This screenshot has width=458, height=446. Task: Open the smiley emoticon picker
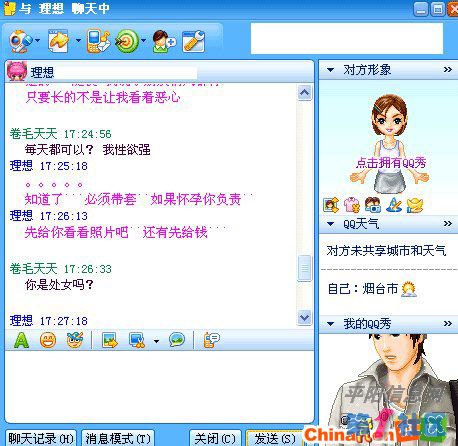click(x=48, y=340)
